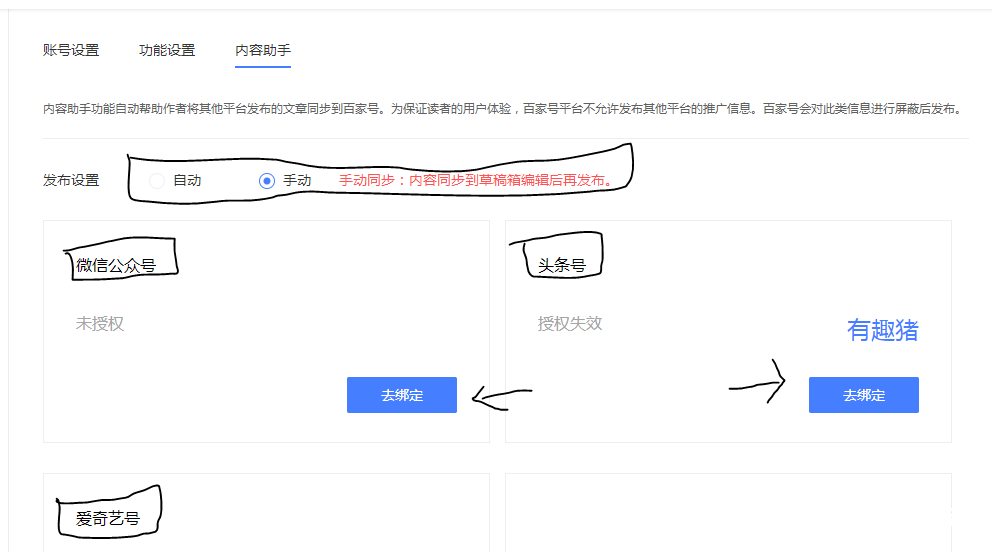
Task: Click the 微信公众号 card title
Action: (116, 266)
